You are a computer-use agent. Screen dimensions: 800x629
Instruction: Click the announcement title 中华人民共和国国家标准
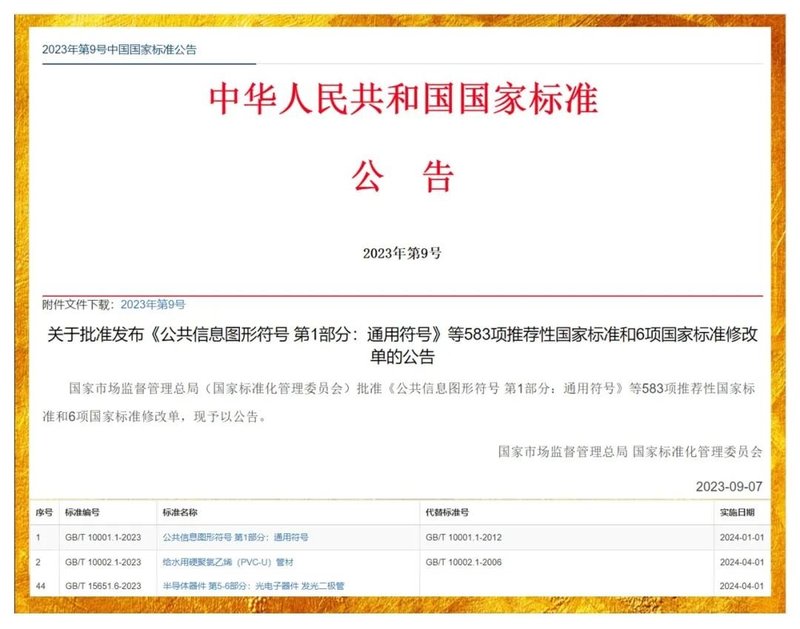point(399,100)
